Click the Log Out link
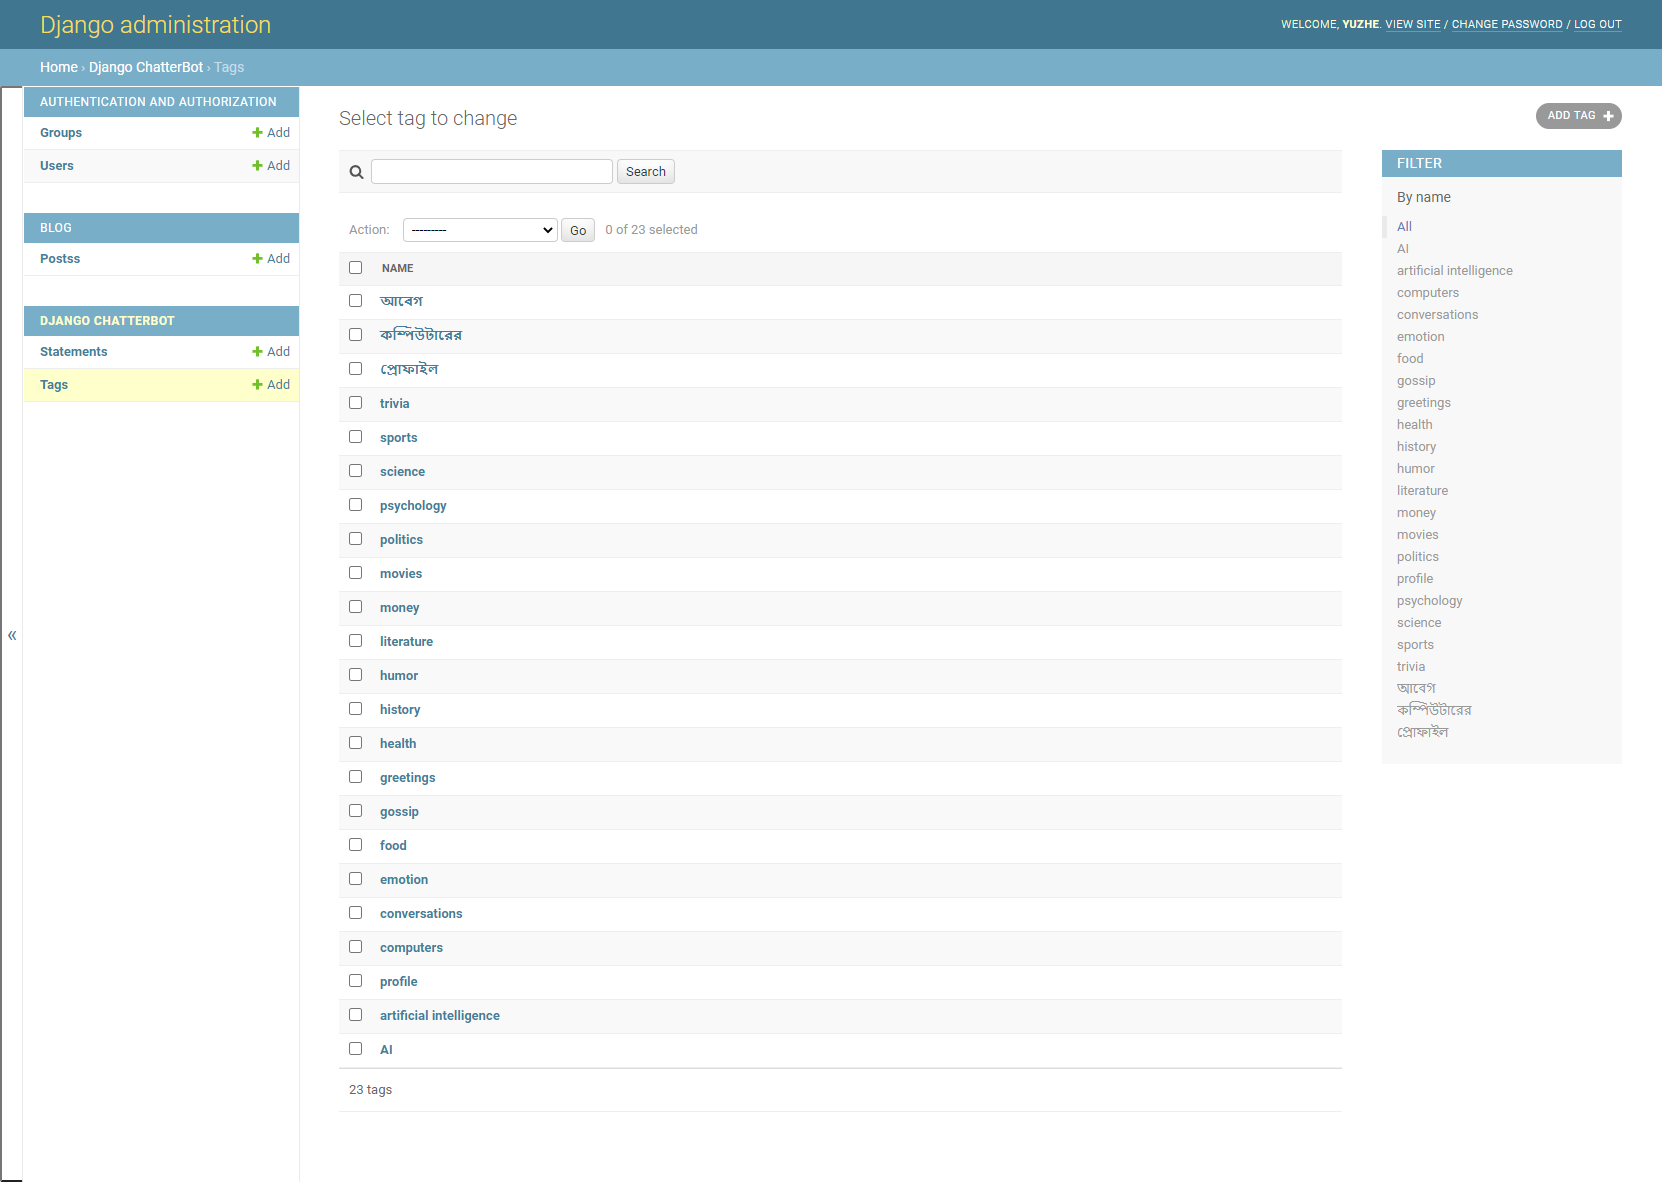 (1598, 24)
